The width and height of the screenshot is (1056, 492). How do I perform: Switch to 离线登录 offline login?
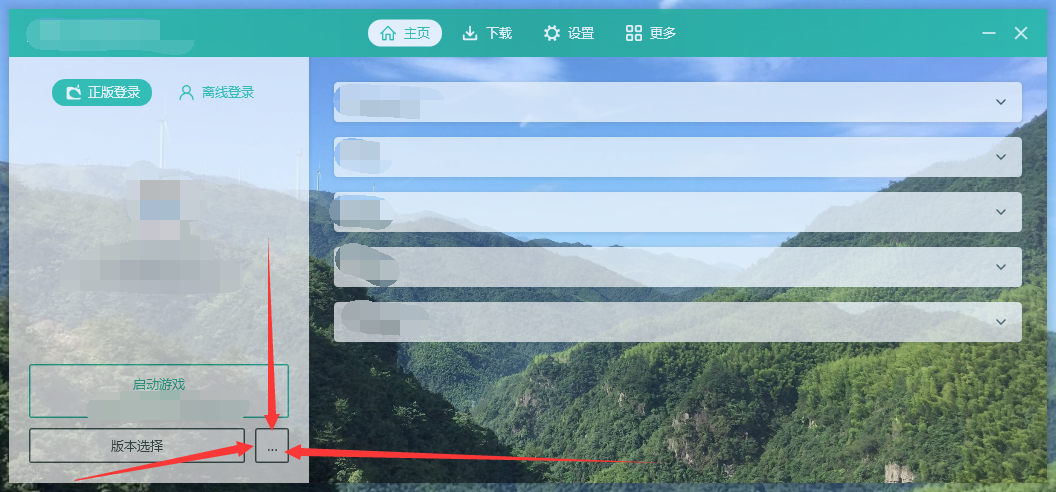point(216,92)
